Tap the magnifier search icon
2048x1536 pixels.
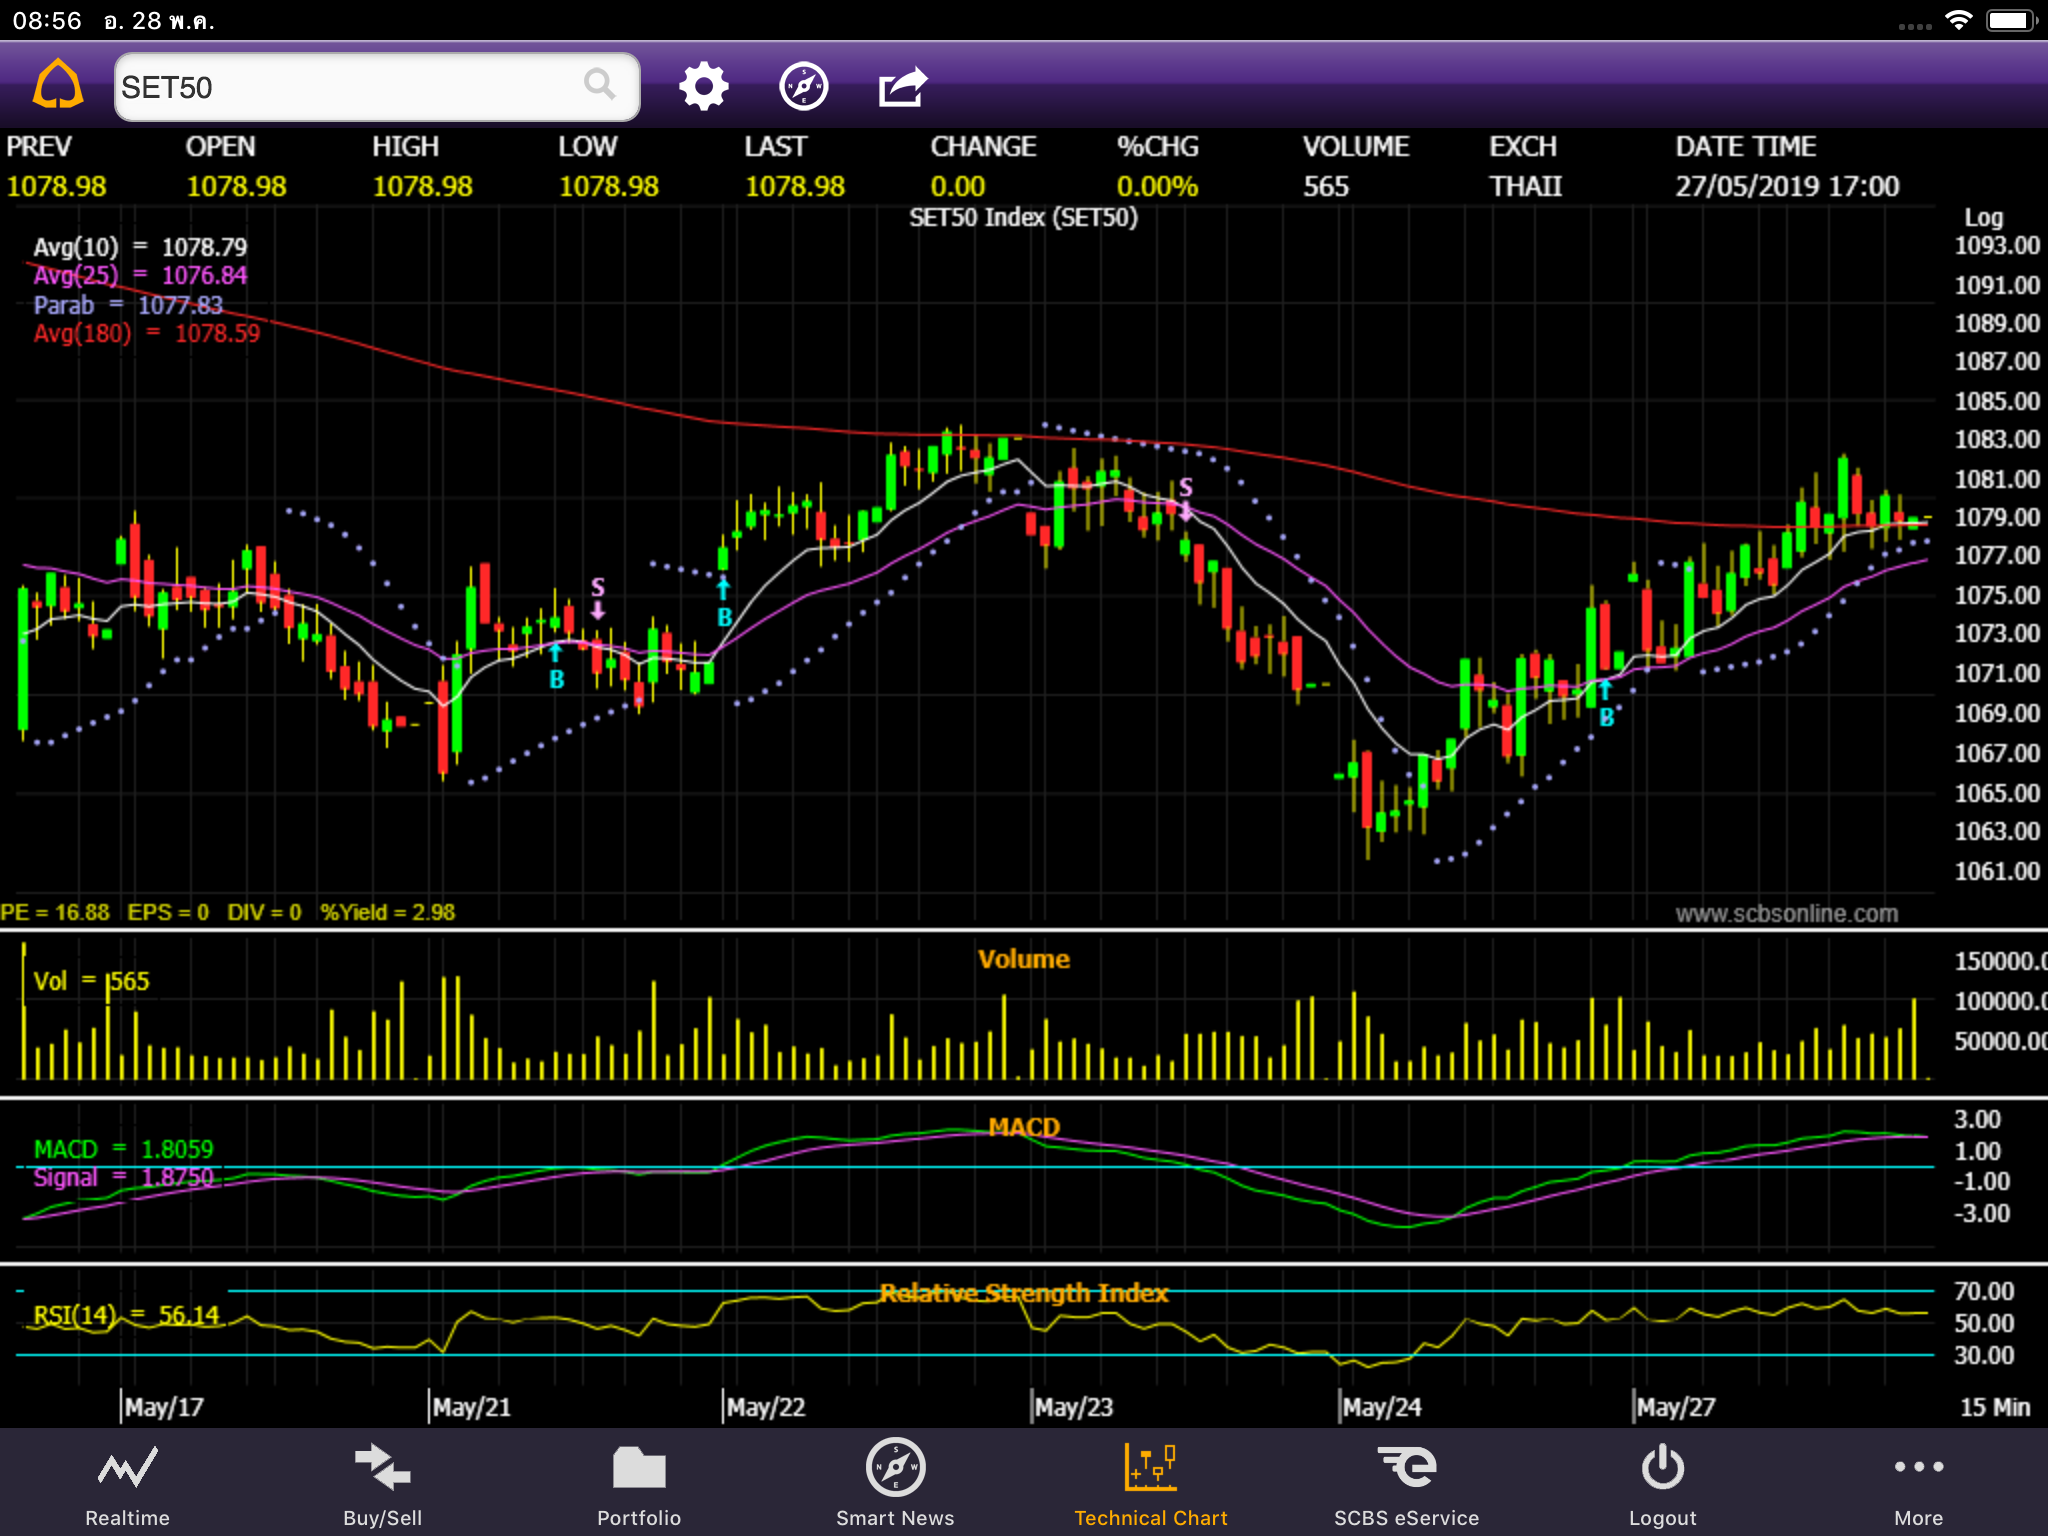click(599, 86)
